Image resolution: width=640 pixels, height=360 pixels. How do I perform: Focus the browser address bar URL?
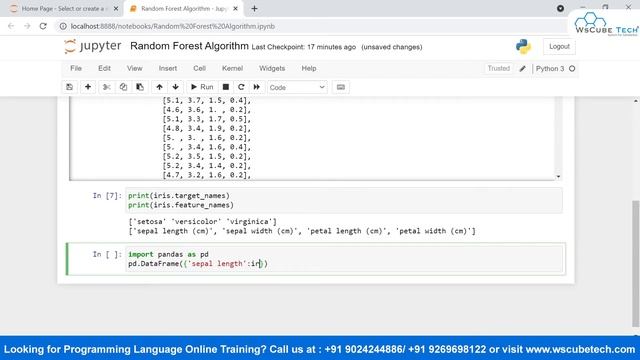(x=173, y=26)
